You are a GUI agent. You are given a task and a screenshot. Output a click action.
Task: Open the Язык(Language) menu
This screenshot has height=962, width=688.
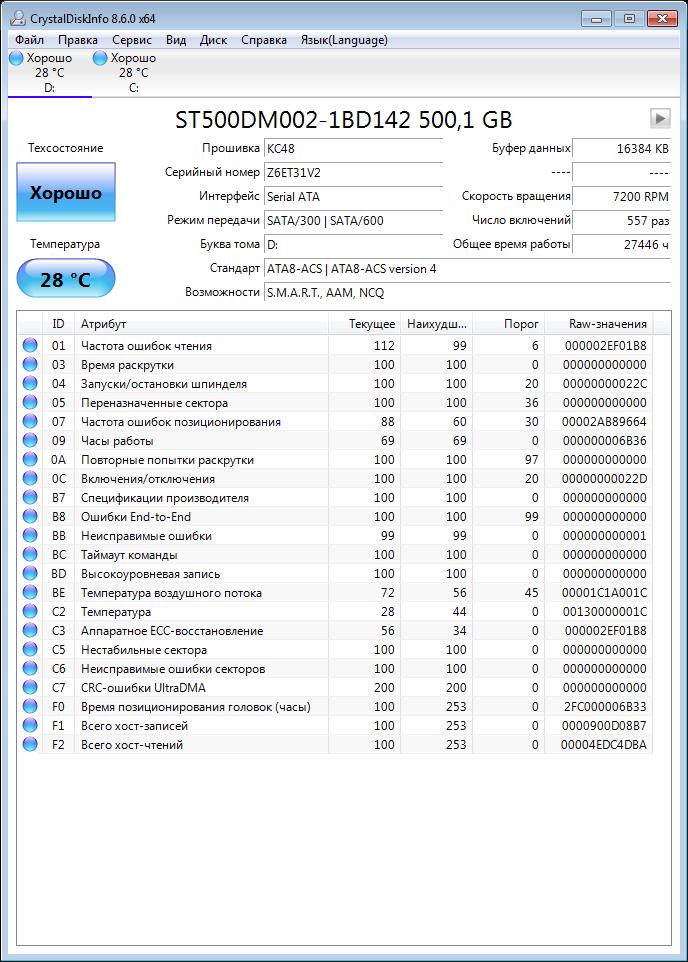(x=344, y=40)
